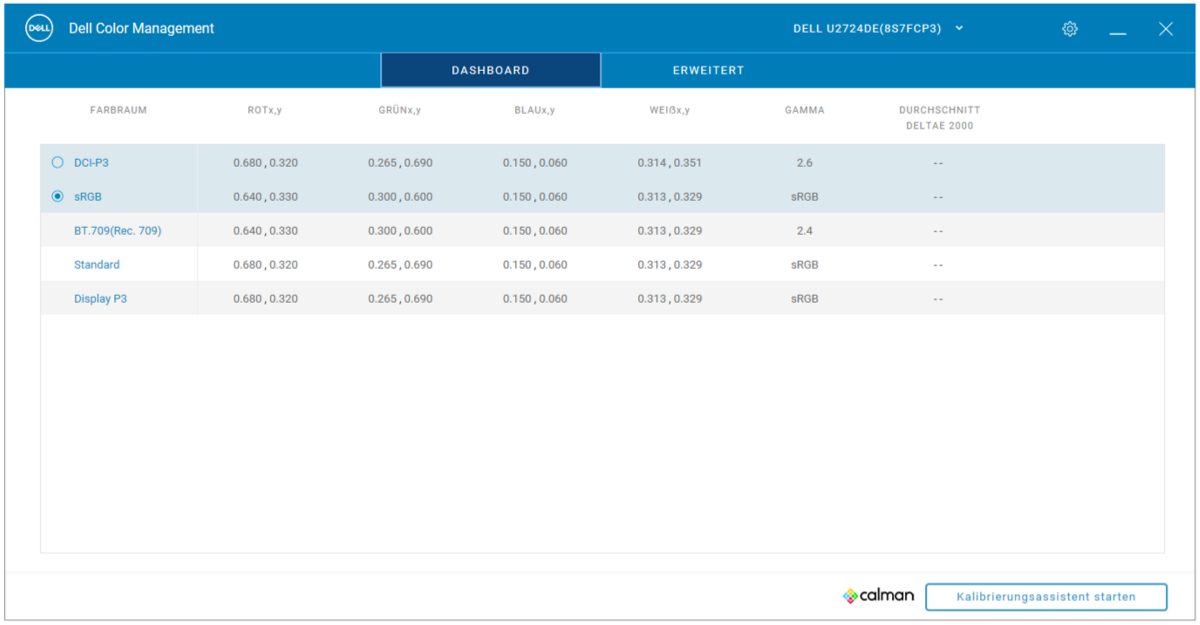The height and width of the screenshot is (625, 1200).
Task: Switch to the Dashboard tab
Action: [x=490, y=71]
